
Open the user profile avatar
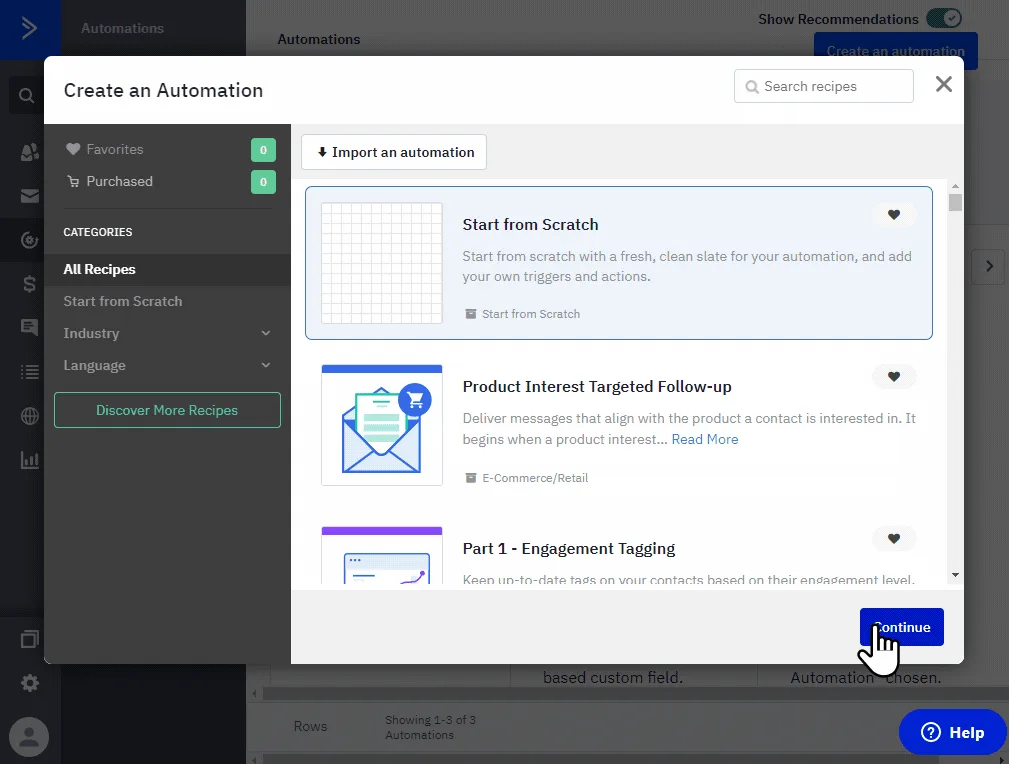coord(29,737)
